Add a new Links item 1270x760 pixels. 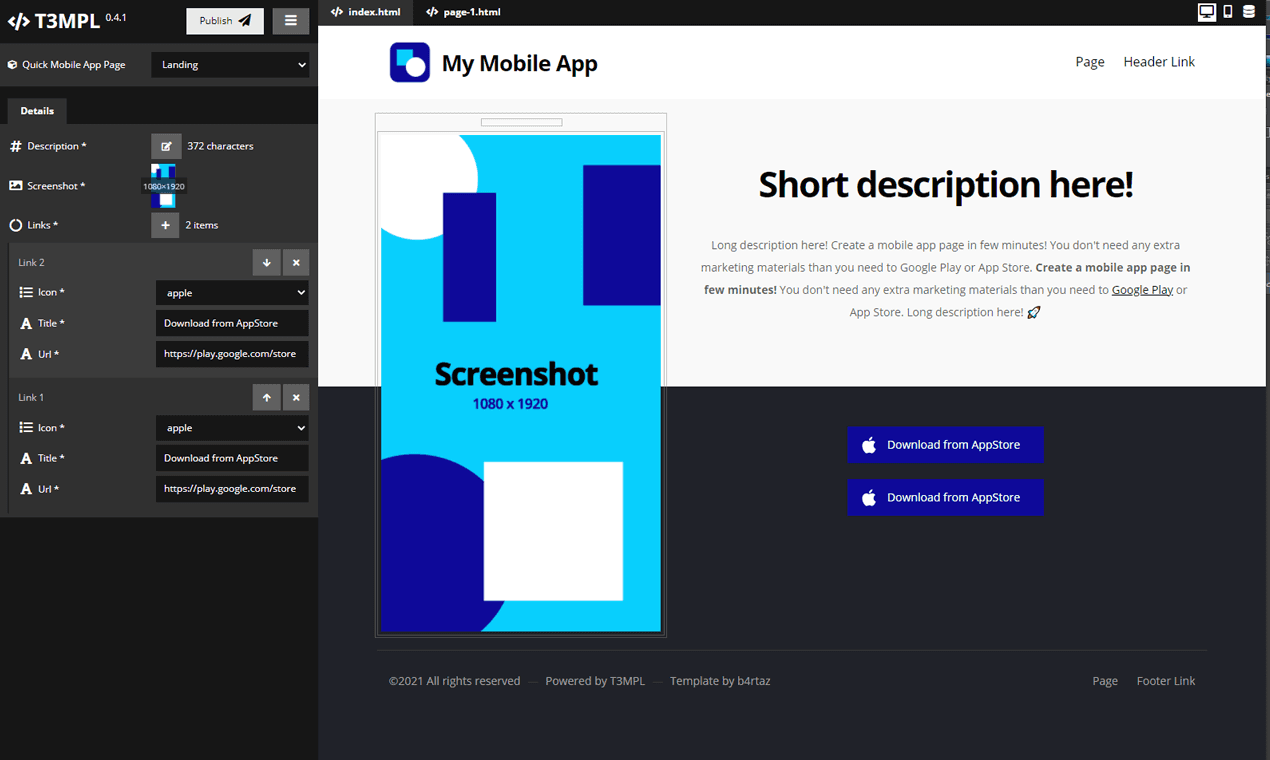[x=166, y=225]
